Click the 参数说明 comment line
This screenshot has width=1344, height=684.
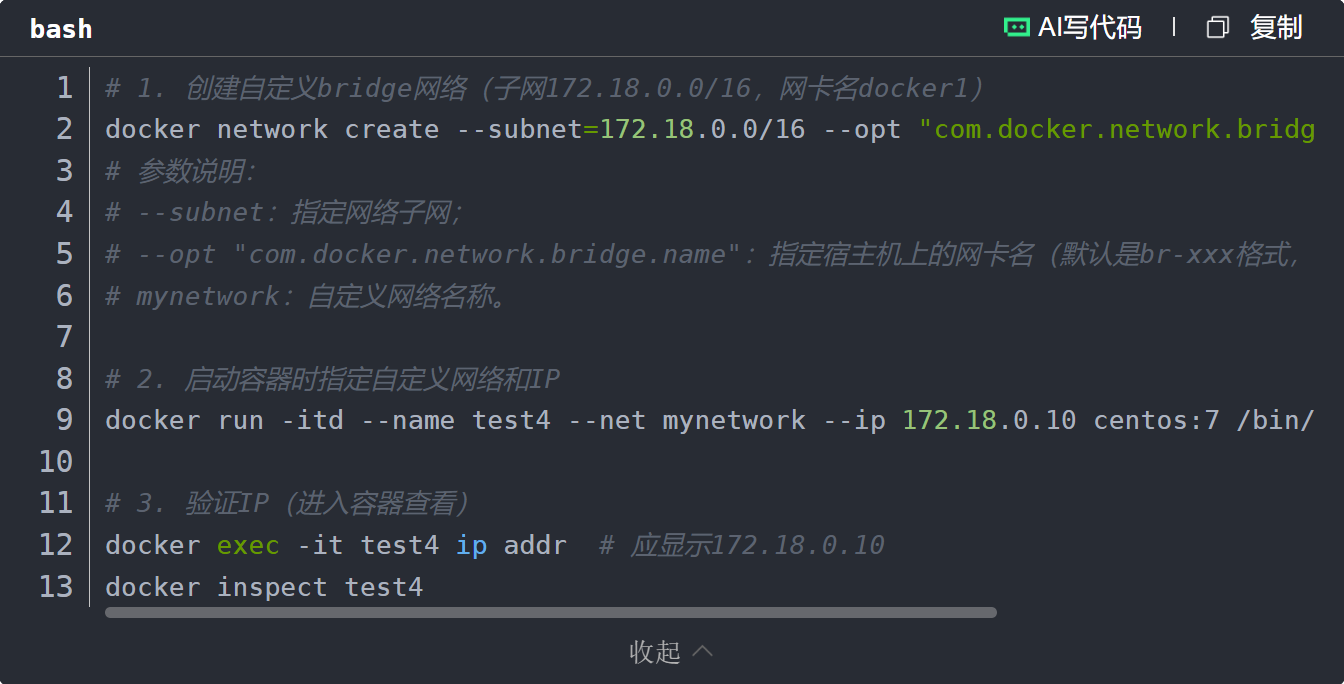(181, 171)
